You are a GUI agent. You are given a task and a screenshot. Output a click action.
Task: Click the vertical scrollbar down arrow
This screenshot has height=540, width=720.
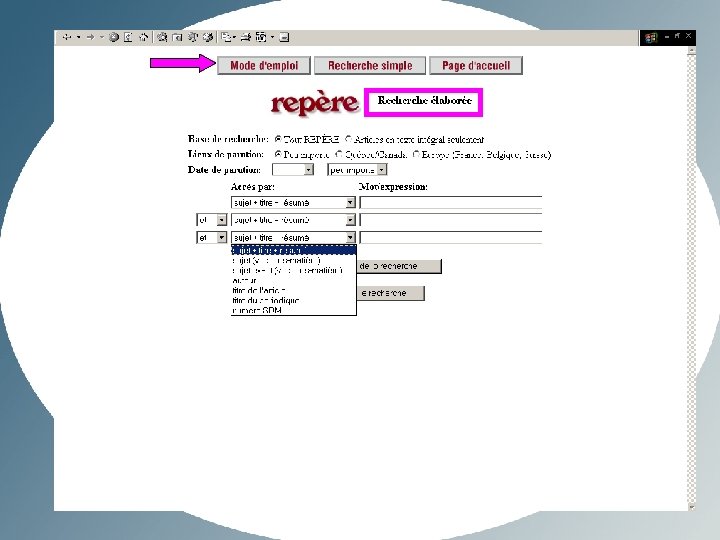point(691,506)
